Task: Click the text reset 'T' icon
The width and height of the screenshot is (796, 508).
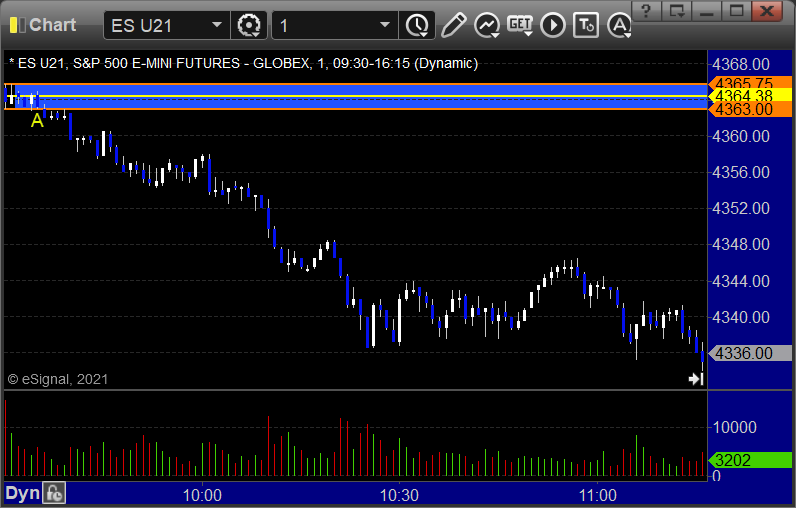Action: coord(586,25)
